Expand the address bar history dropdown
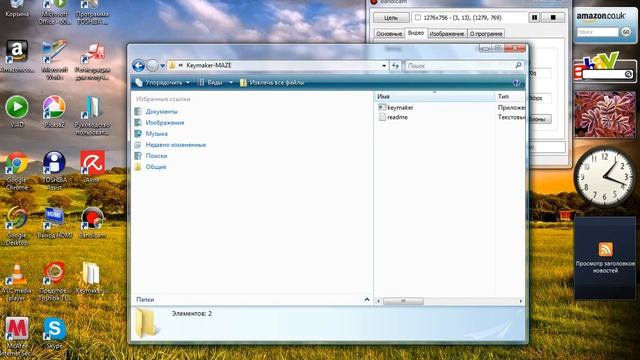This screenshot has height=360, width=640. [x=384, y=66]
